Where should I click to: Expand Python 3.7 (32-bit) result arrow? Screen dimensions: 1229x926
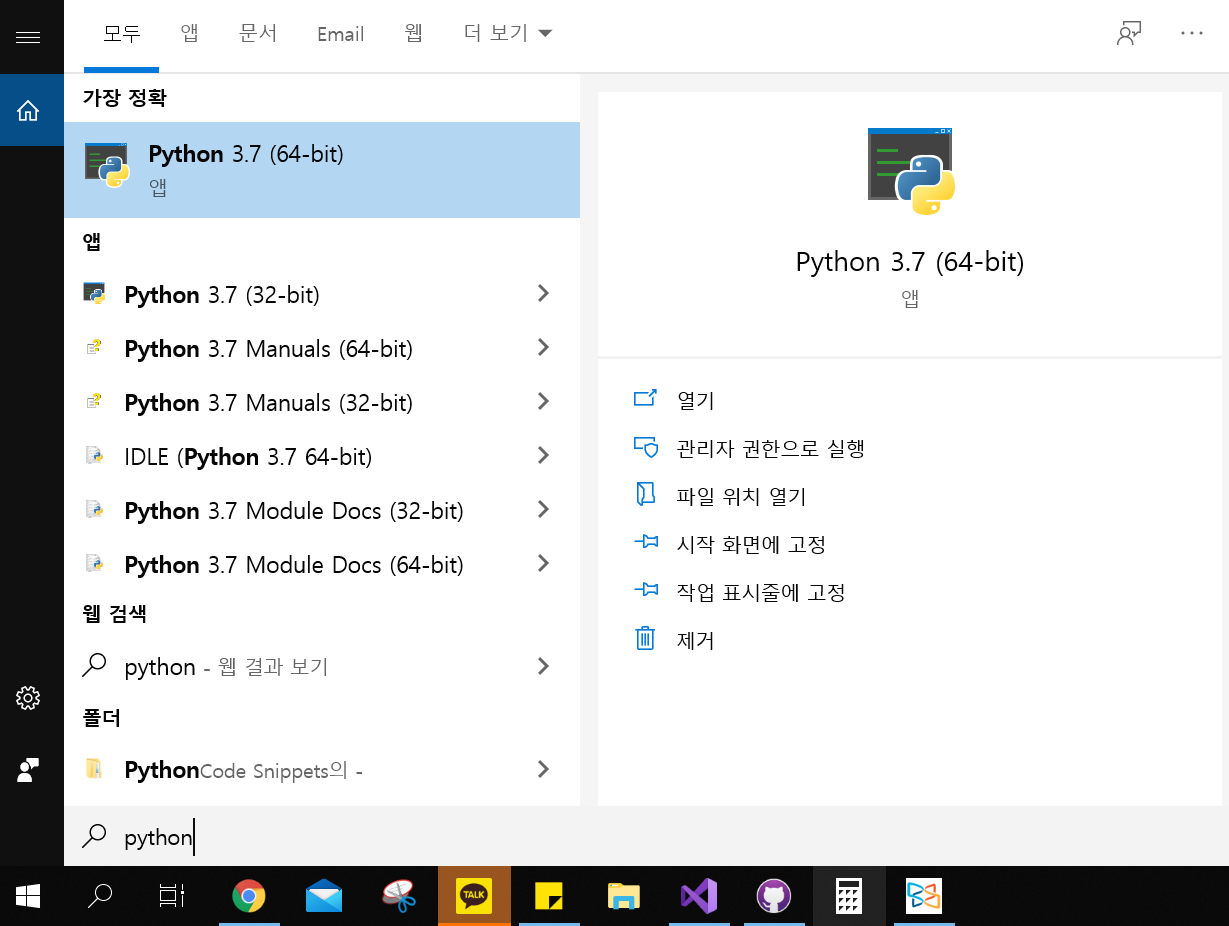click(543, 293)
